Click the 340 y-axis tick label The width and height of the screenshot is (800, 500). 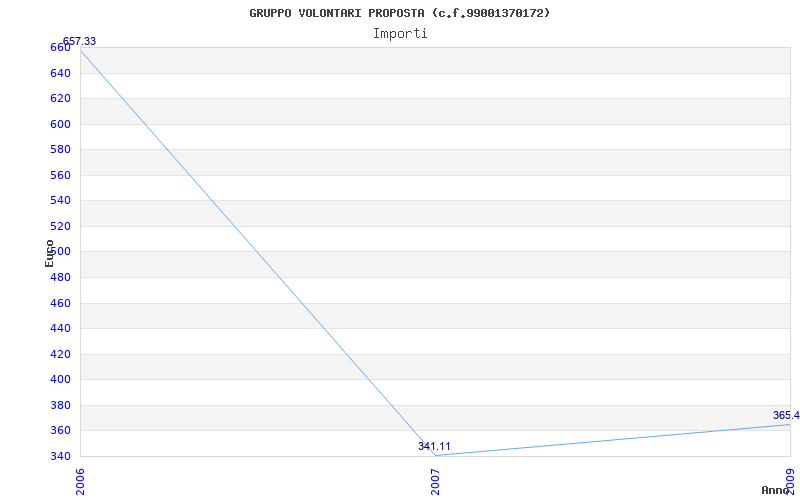(60, 456)
